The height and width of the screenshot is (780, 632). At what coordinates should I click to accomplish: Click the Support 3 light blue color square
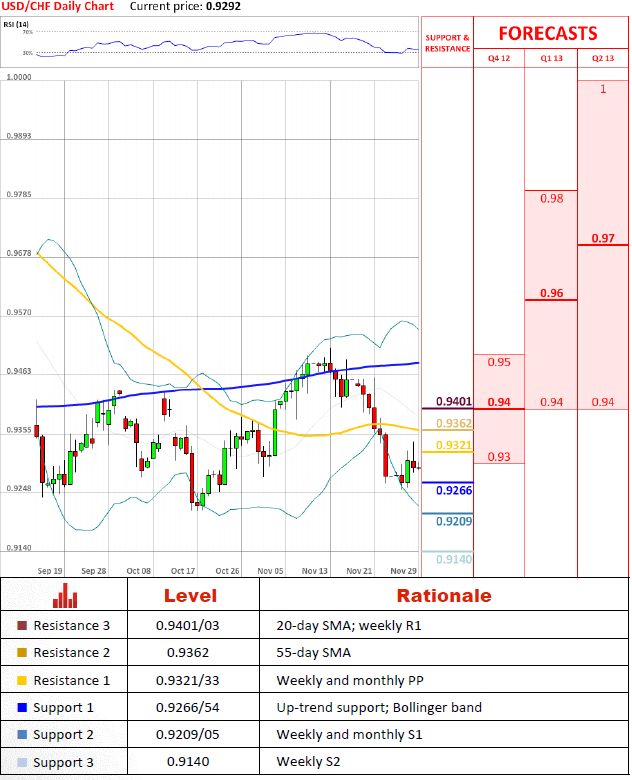click(x=22, y=762)
